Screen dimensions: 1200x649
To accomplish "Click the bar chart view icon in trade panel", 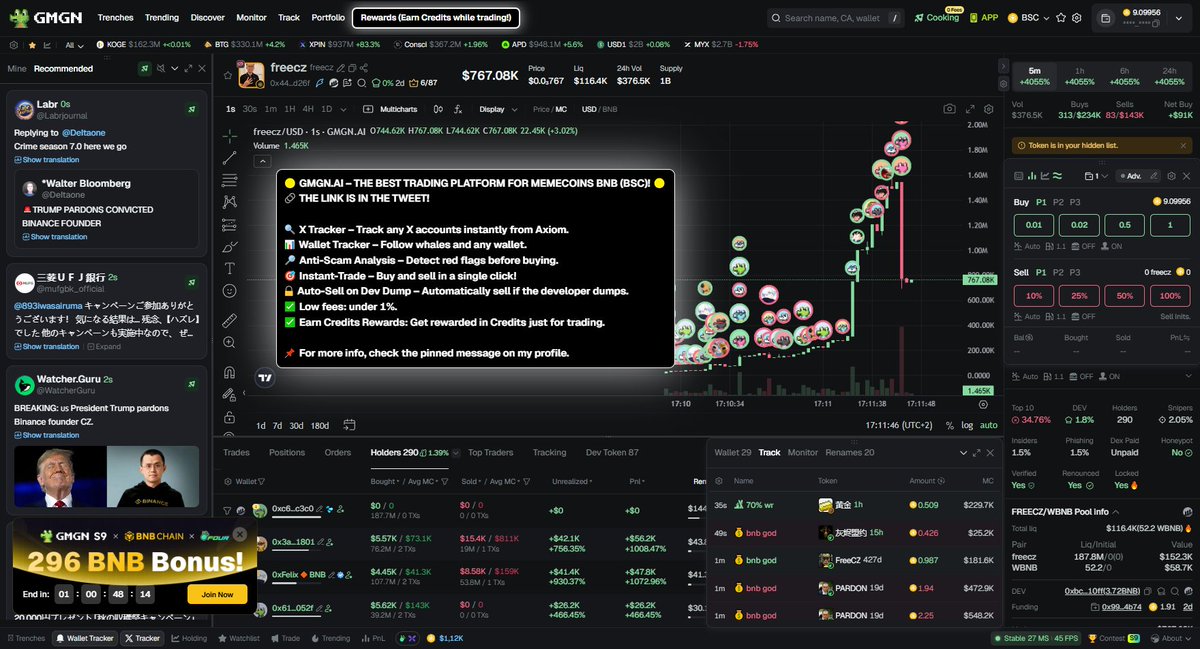I will coord(1032,175).
